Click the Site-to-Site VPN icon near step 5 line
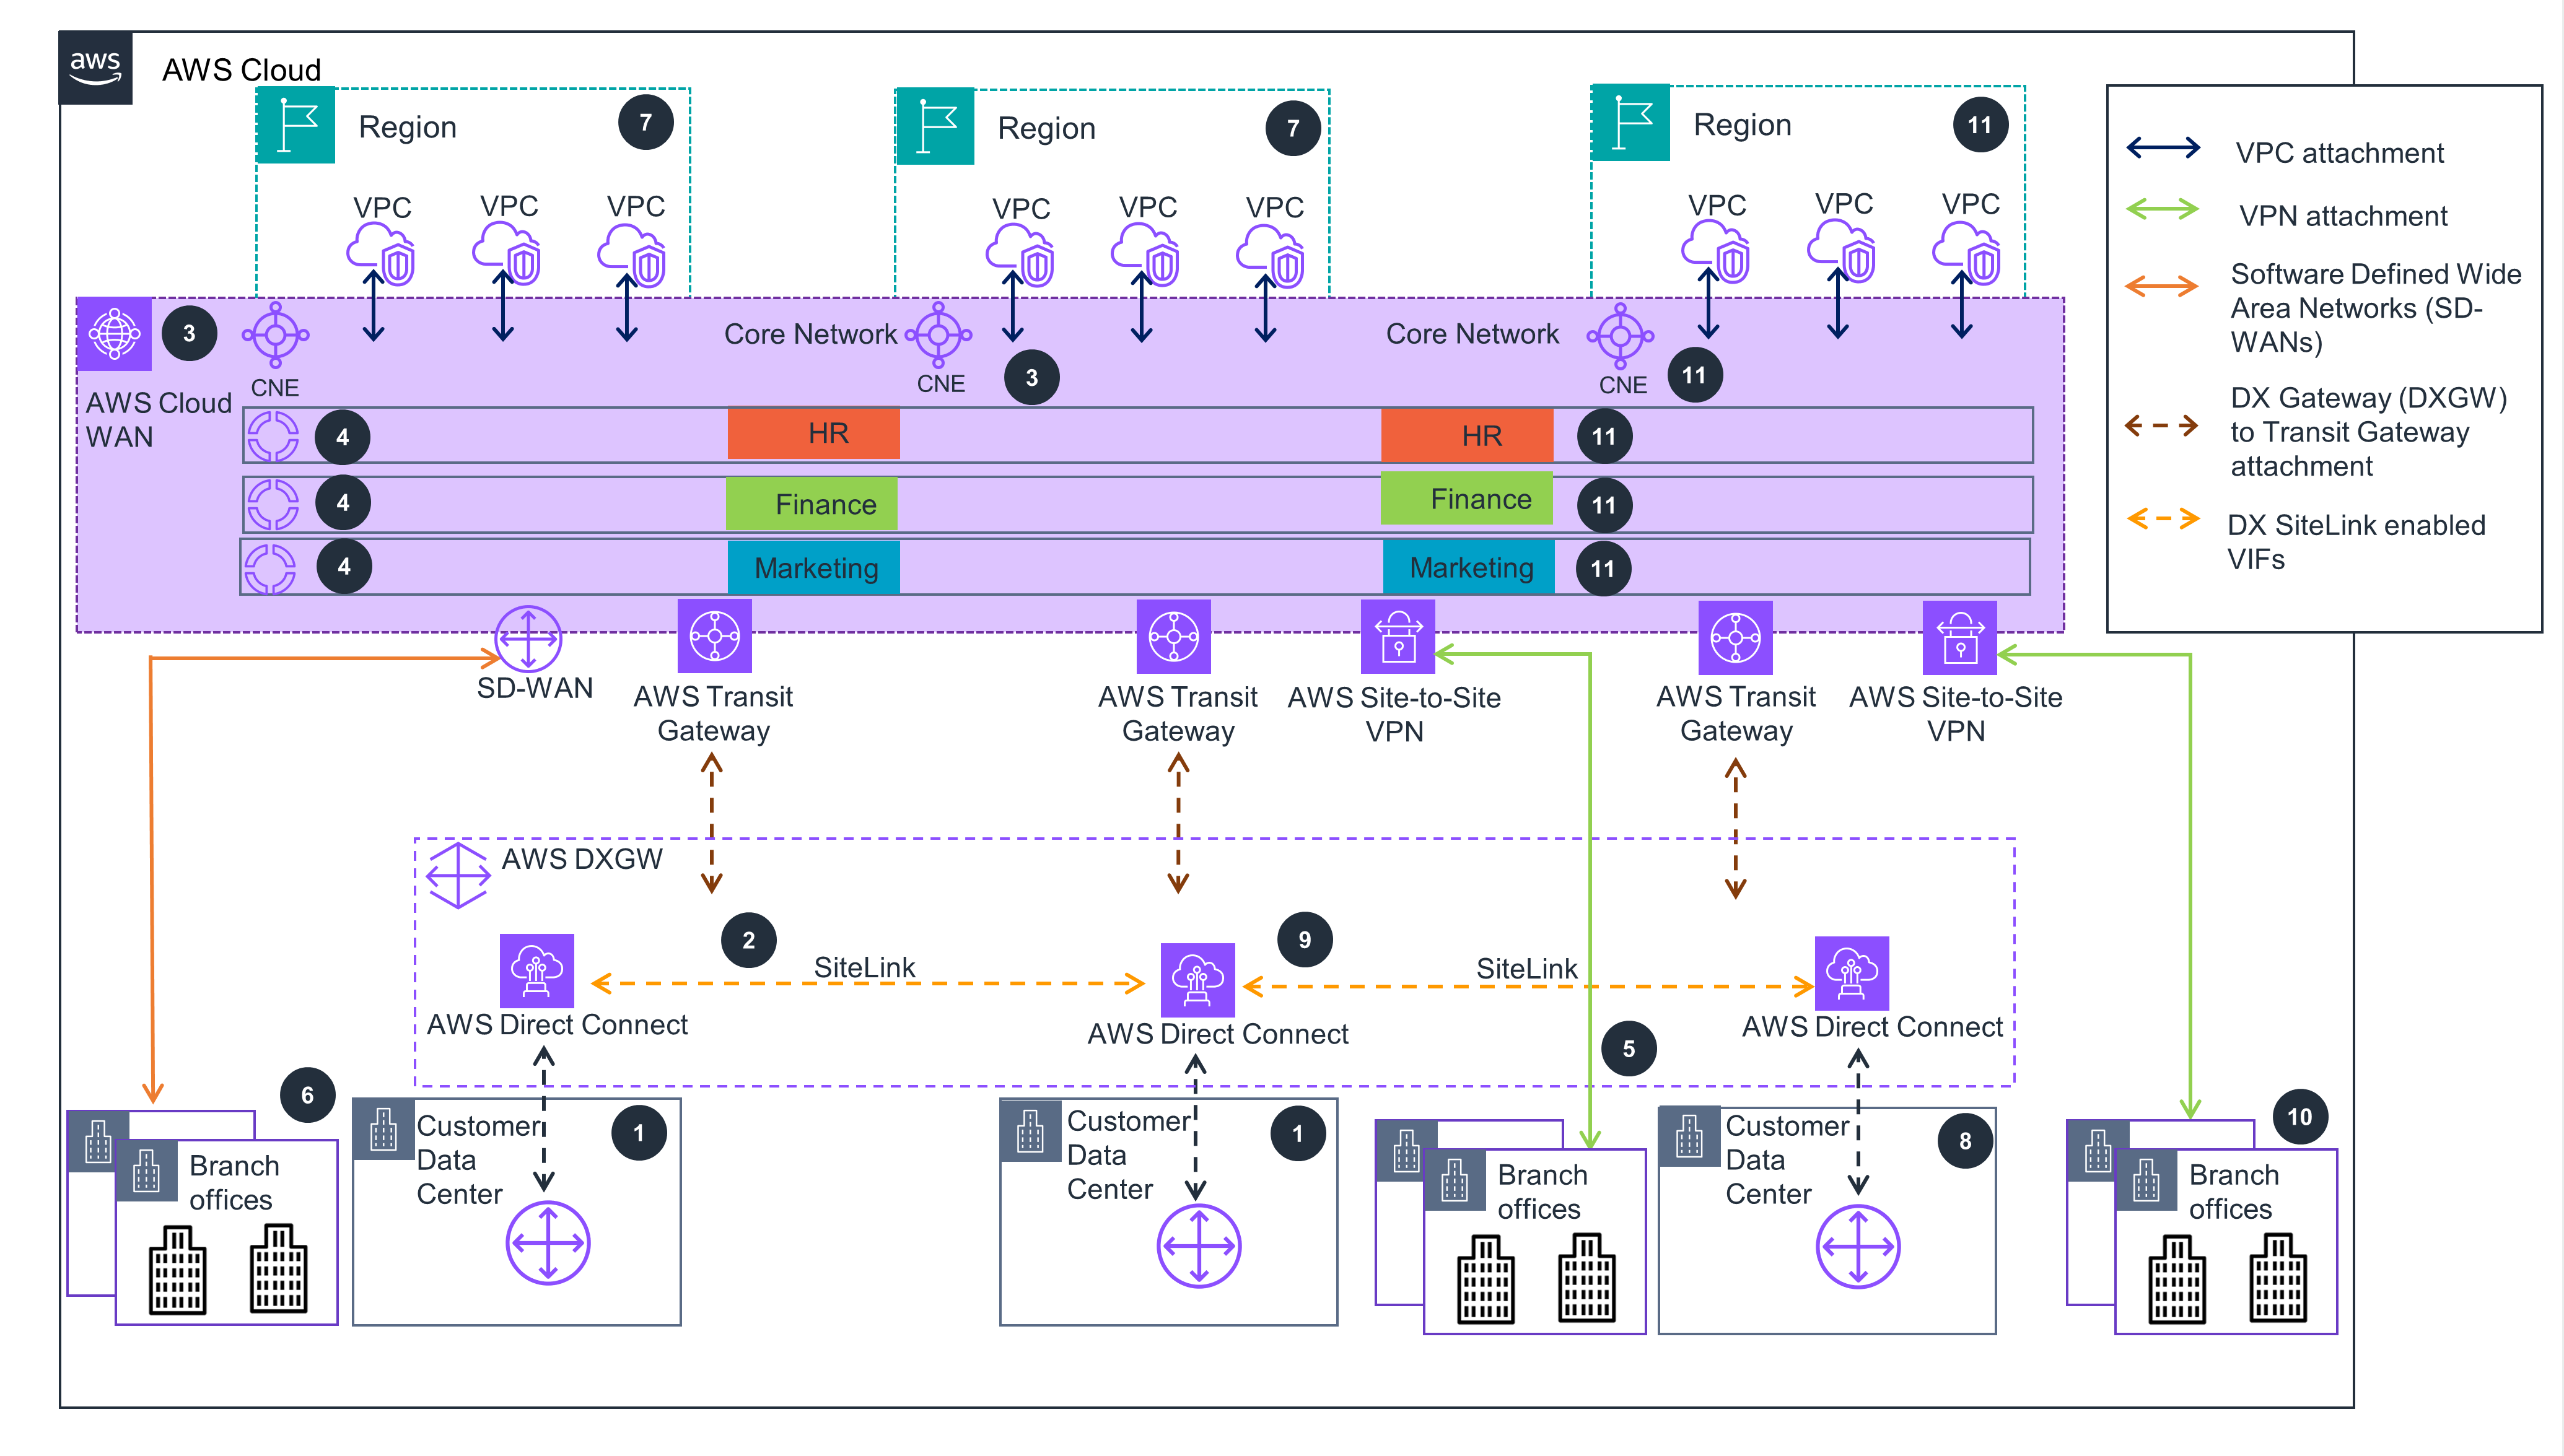 click(1398, 636)
